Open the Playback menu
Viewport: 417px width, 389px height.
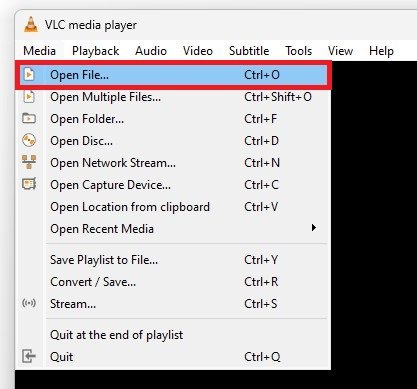96,51
